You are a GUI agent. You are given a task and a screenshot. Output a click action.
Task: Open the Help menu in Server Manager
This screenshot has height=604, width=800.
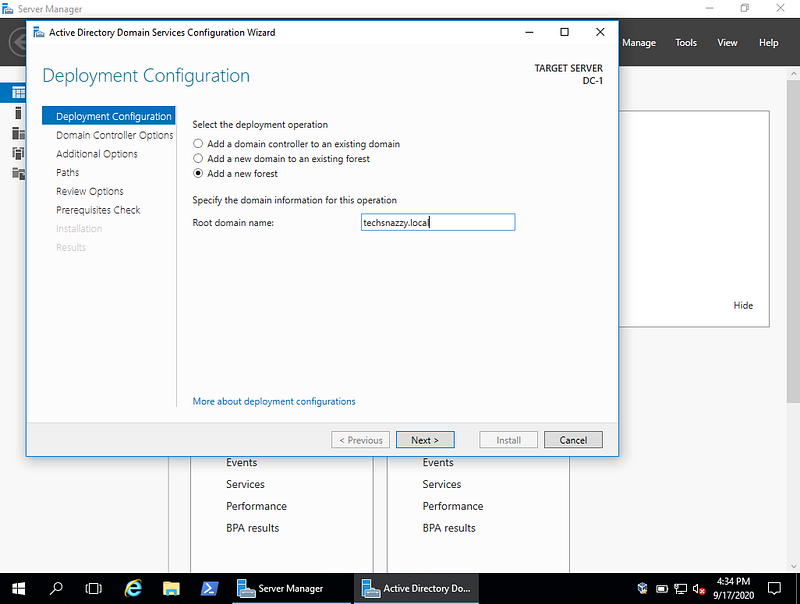768,43
